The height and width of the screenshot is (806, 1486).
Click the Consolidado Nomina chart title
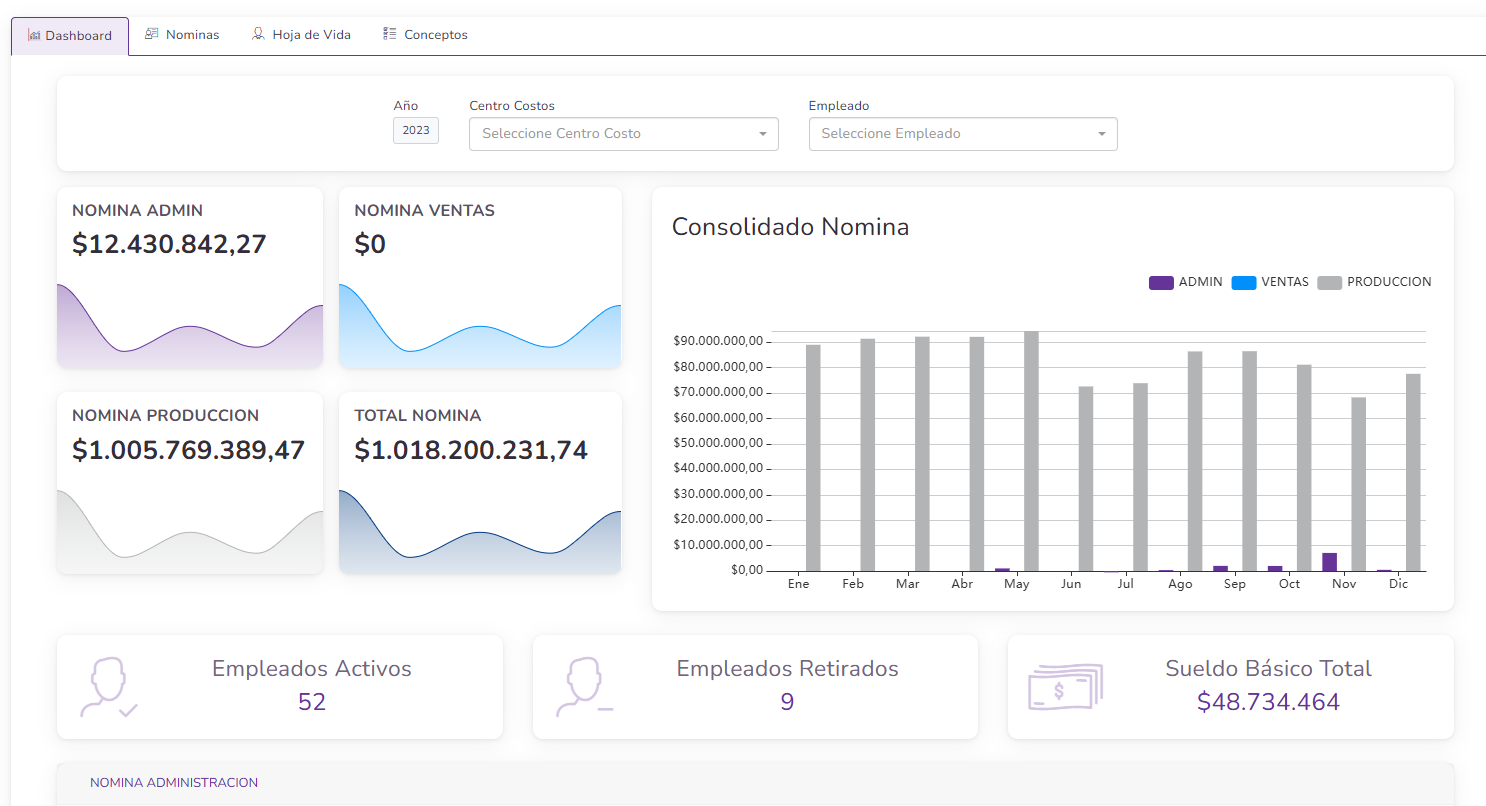click(x=791, y=227)
